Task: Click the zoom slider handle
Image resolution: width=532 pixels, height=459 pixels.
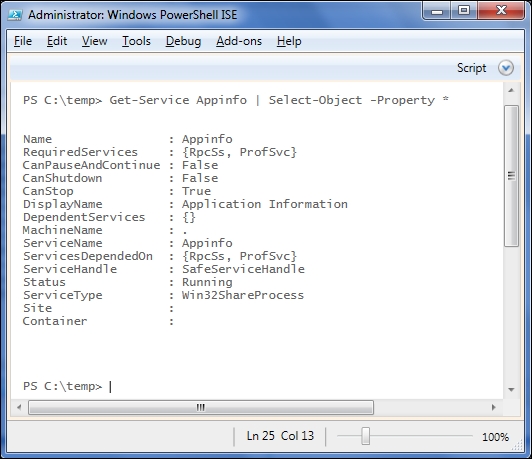Action: [x=365, y=436]
